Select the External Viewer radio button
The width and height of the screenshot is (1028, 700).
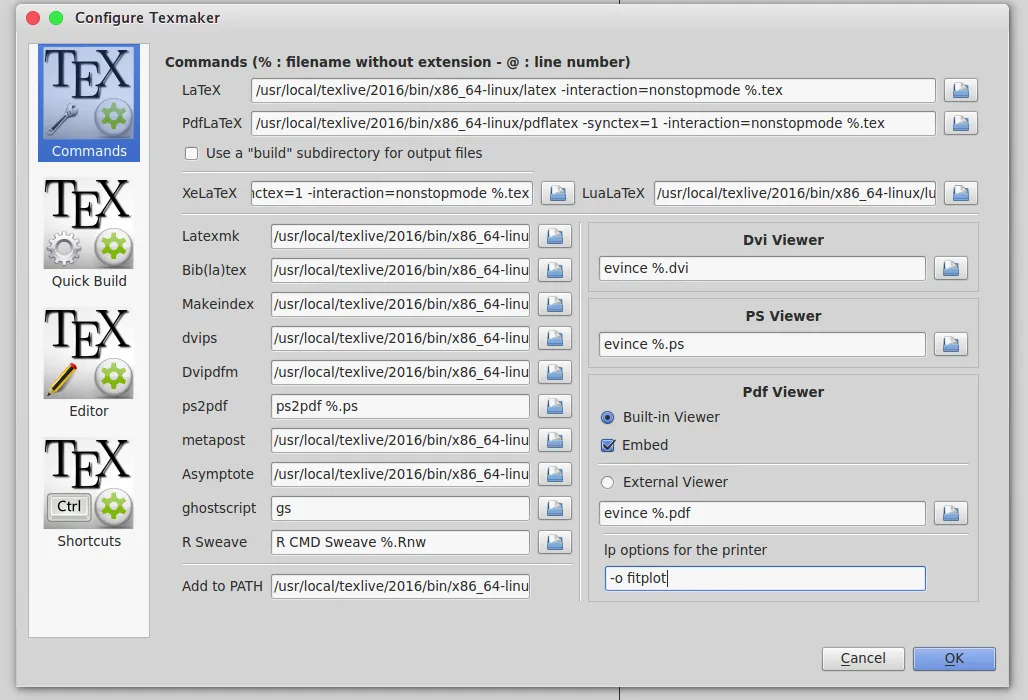coord(608,482)
